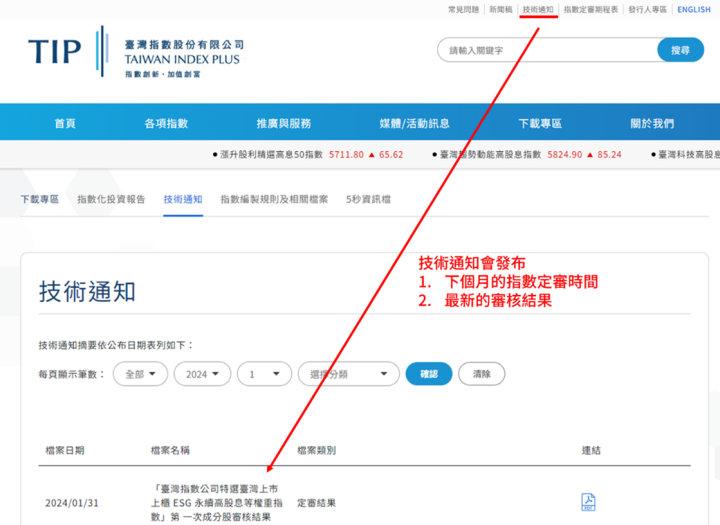Viewport: 720px width, 525px height.
Task: Click the 2024/01/31 date cell
Action: click(x=72, y=503)
